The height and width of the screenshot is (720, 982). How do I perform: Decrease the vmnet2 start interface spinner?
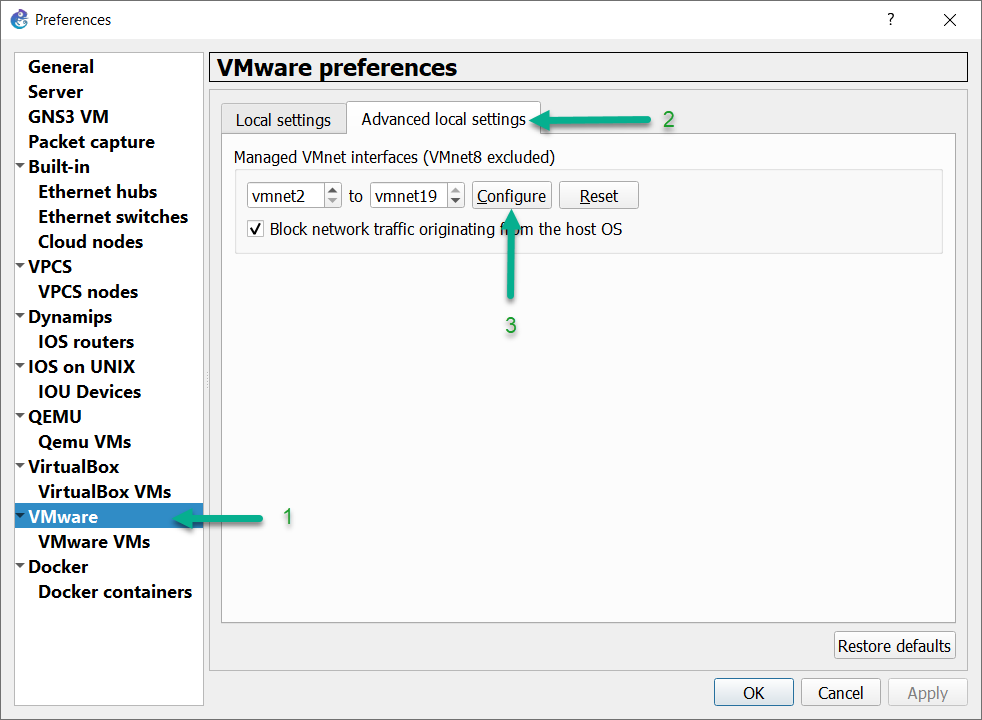click(333, 202)
